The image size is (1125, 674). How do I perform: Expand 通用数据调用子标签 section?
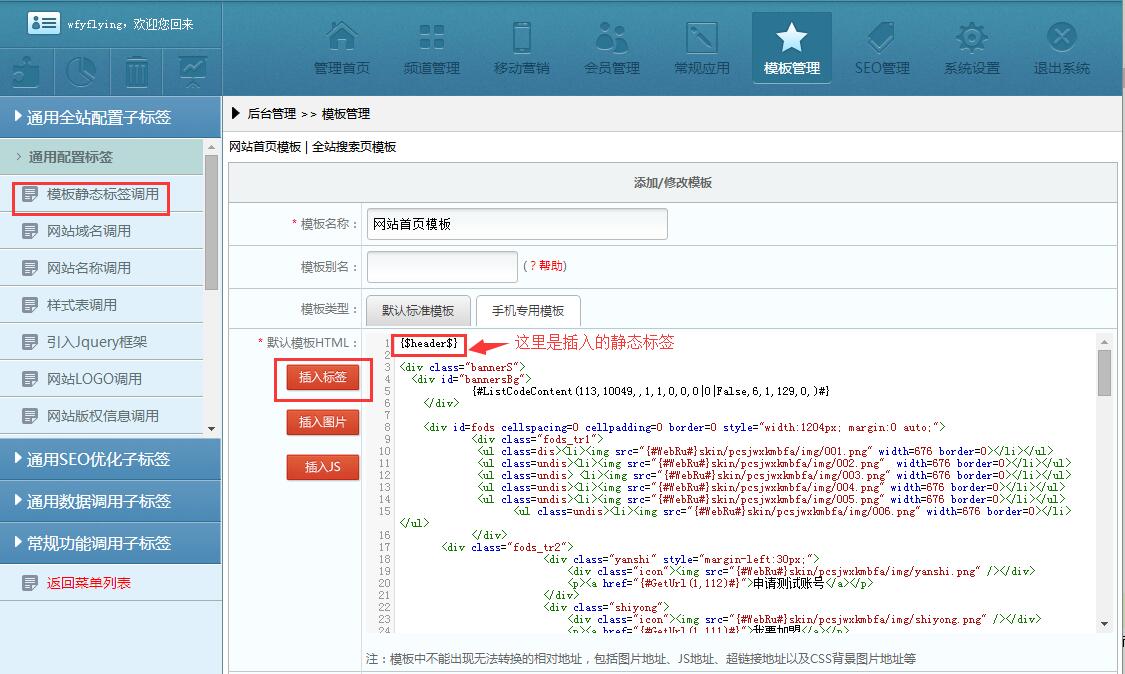pos(110,501)
